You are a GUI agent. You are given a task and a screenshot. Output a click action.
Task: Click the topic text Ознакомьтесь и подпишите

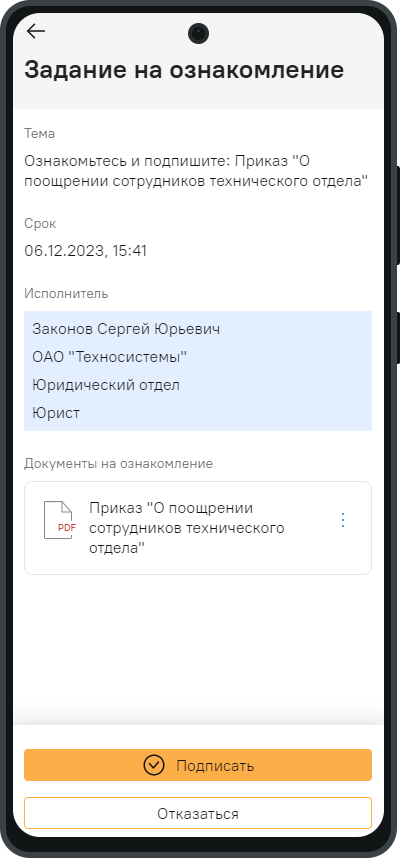[x=129, y=161]
